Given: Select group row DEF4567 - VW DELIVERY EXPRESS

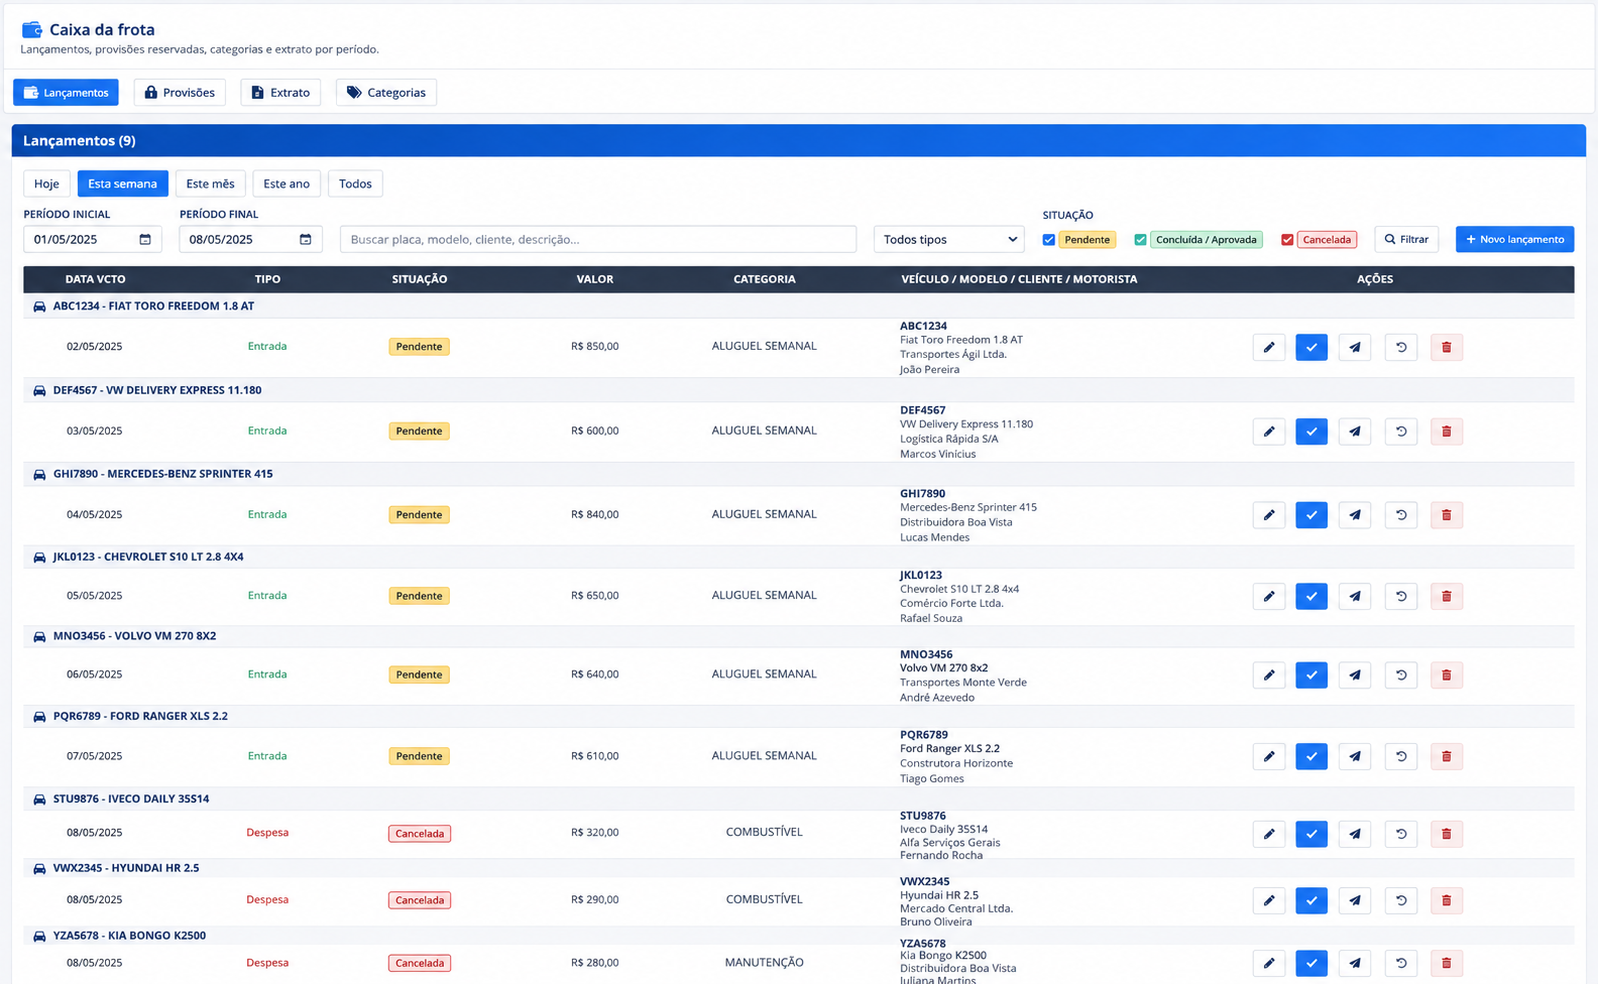Looking at the screenshot, I should click(x=798, y=390).
